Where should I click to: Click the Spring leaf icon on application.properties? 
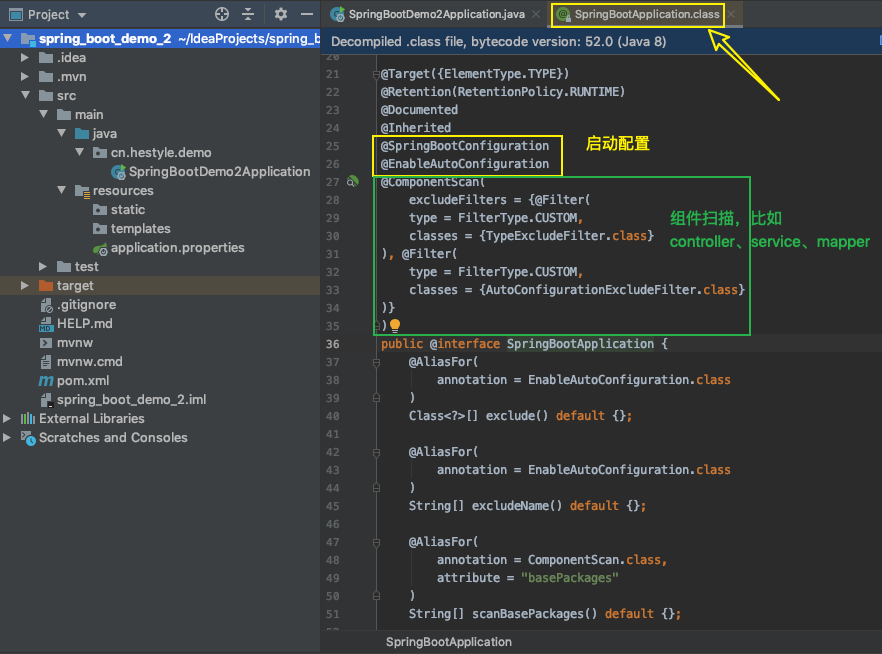click(x=98, y=247)
